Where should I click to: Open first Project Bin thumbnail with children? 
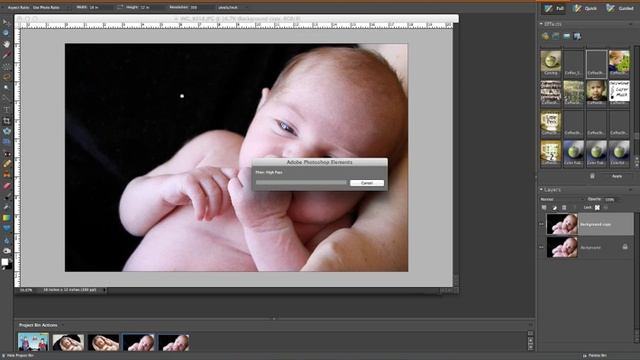[33, 342]
